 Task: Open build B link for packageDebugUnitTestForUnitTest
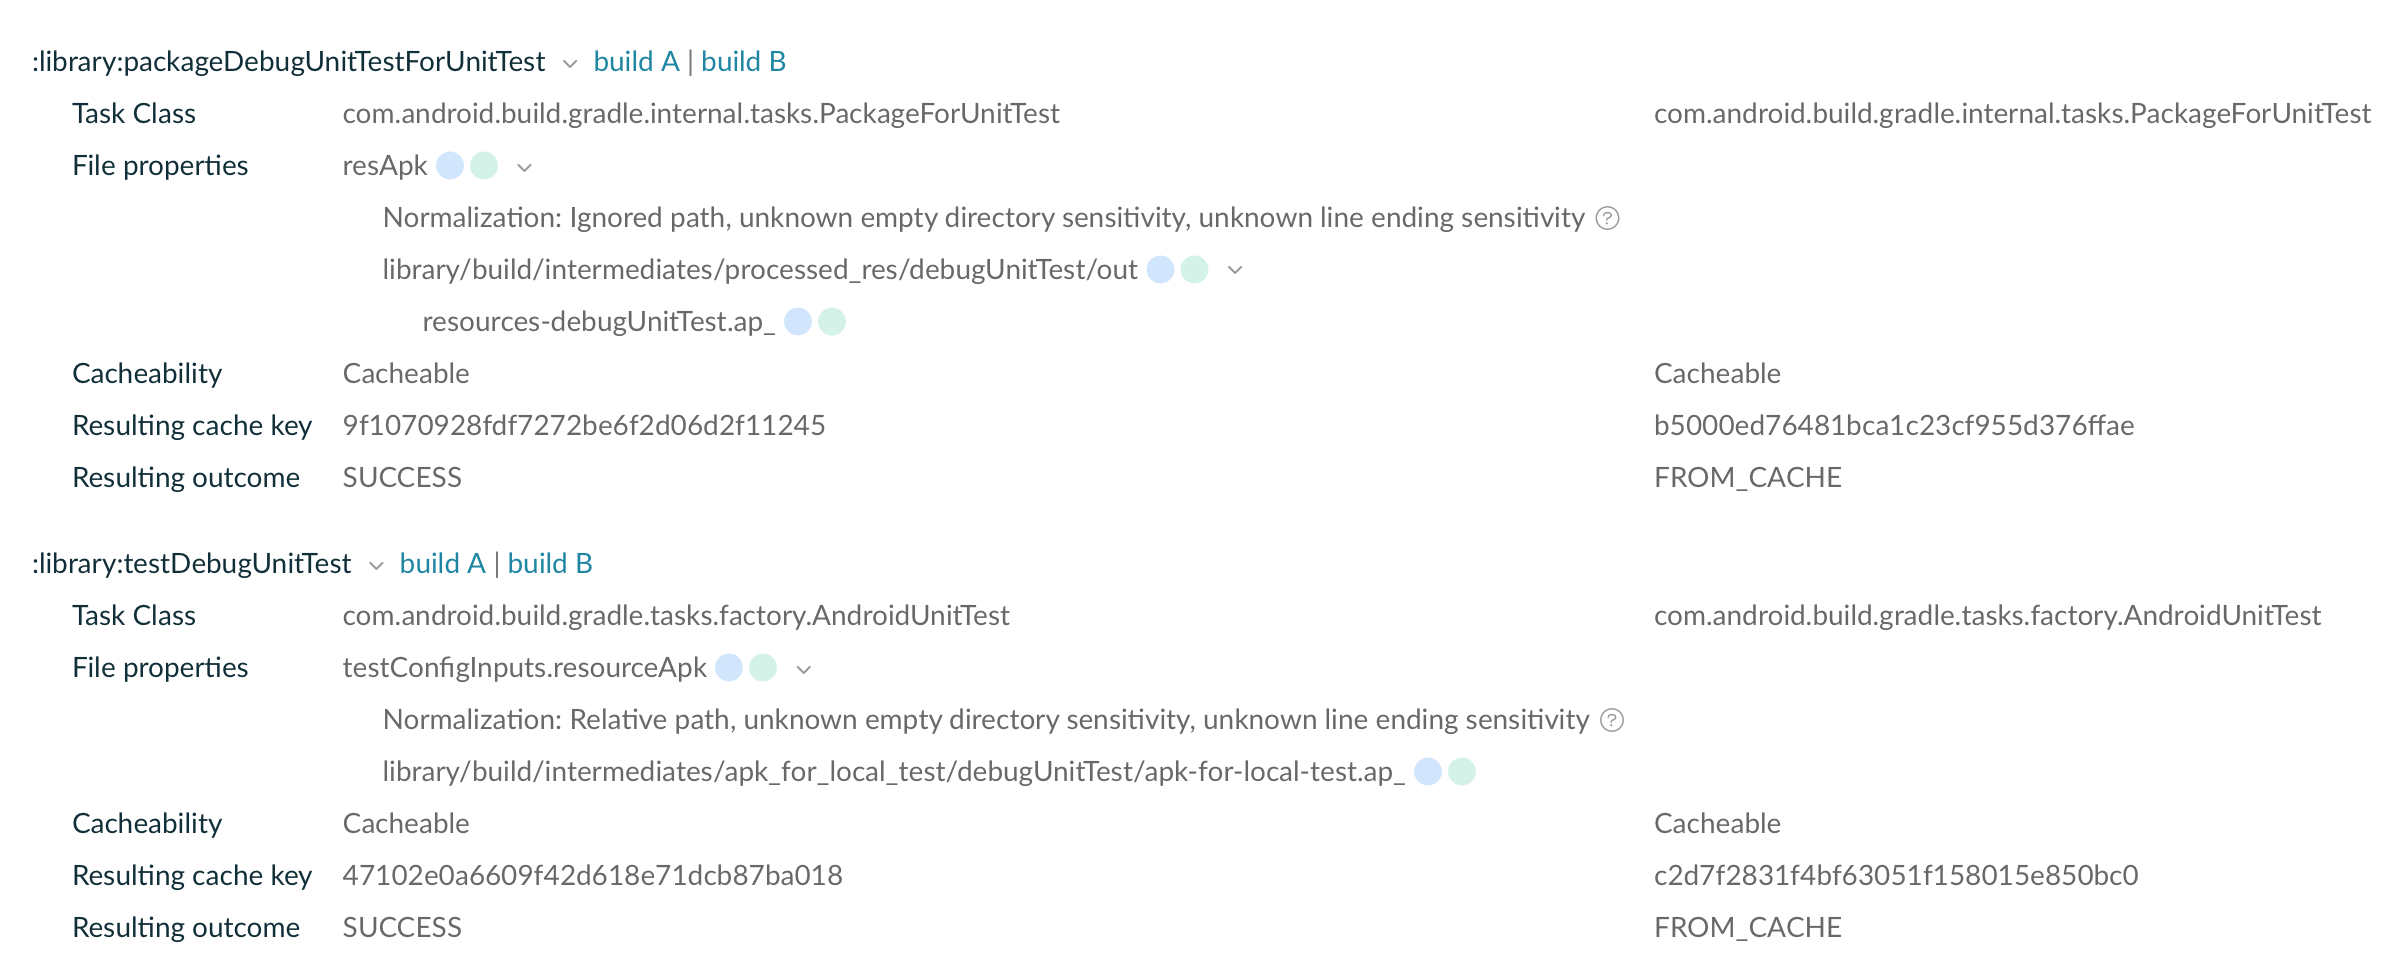click(743, 62)
